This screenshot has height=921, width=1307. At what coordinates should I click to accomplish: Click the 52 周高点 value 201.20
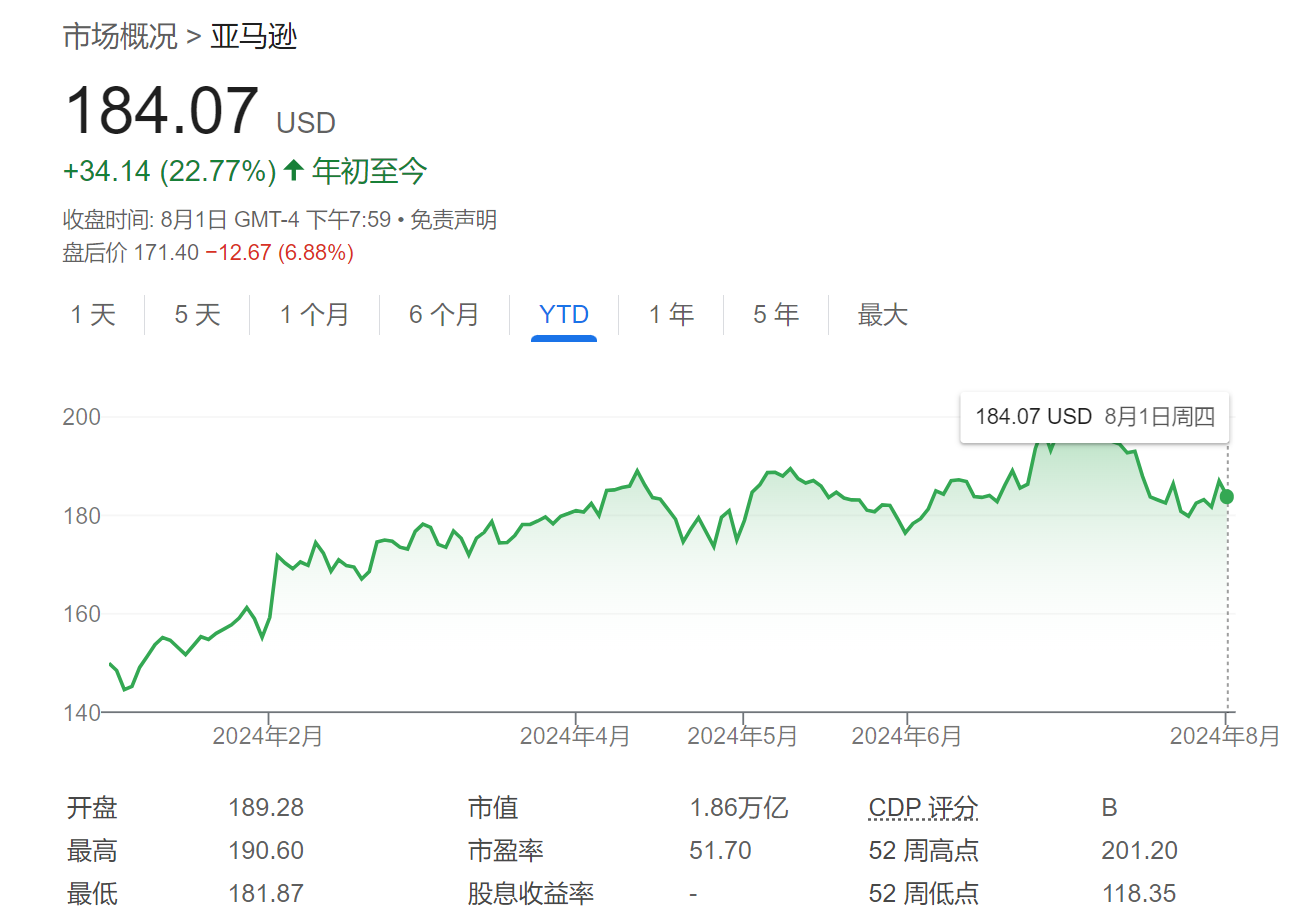(x=1139, y=850)
